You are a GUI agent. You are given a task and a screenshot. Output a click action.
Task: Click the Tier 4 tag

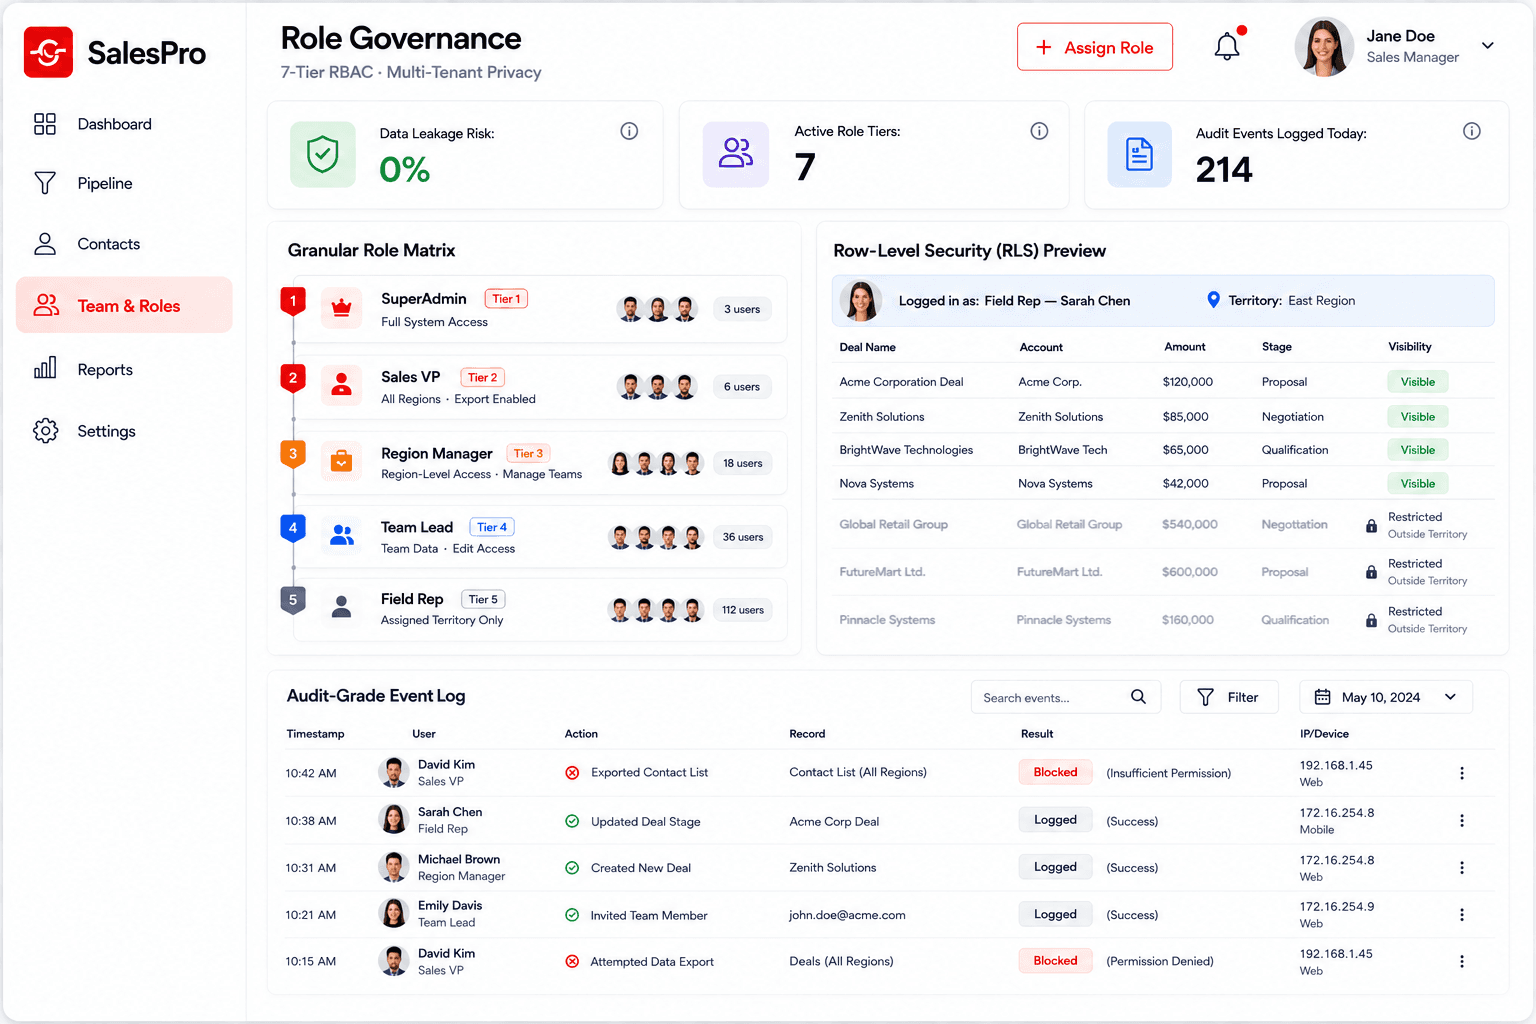coord(492,527)
